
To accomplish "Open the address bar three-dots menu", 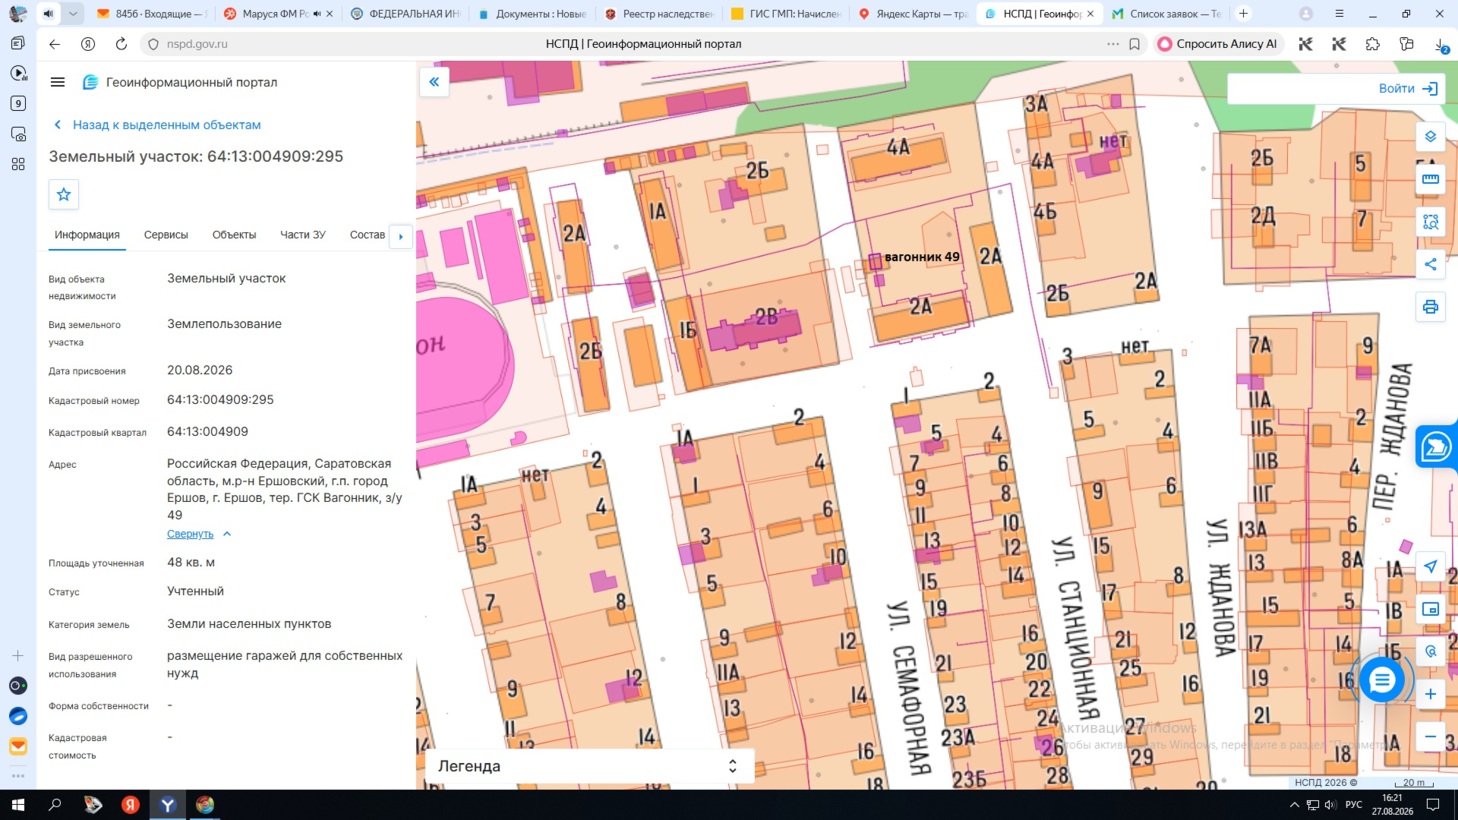I will pos(1113,44).
